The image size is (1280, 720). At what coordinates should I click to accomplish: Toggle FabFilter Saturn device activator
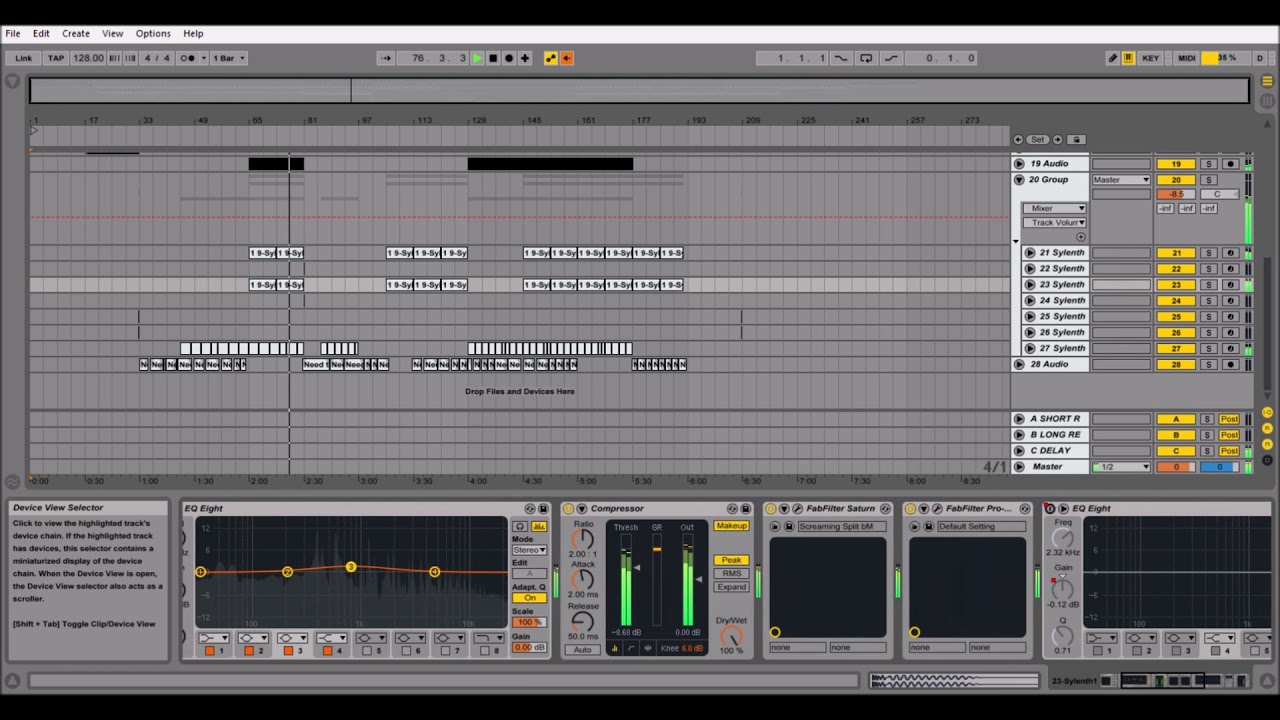click(x=770, y=509)
